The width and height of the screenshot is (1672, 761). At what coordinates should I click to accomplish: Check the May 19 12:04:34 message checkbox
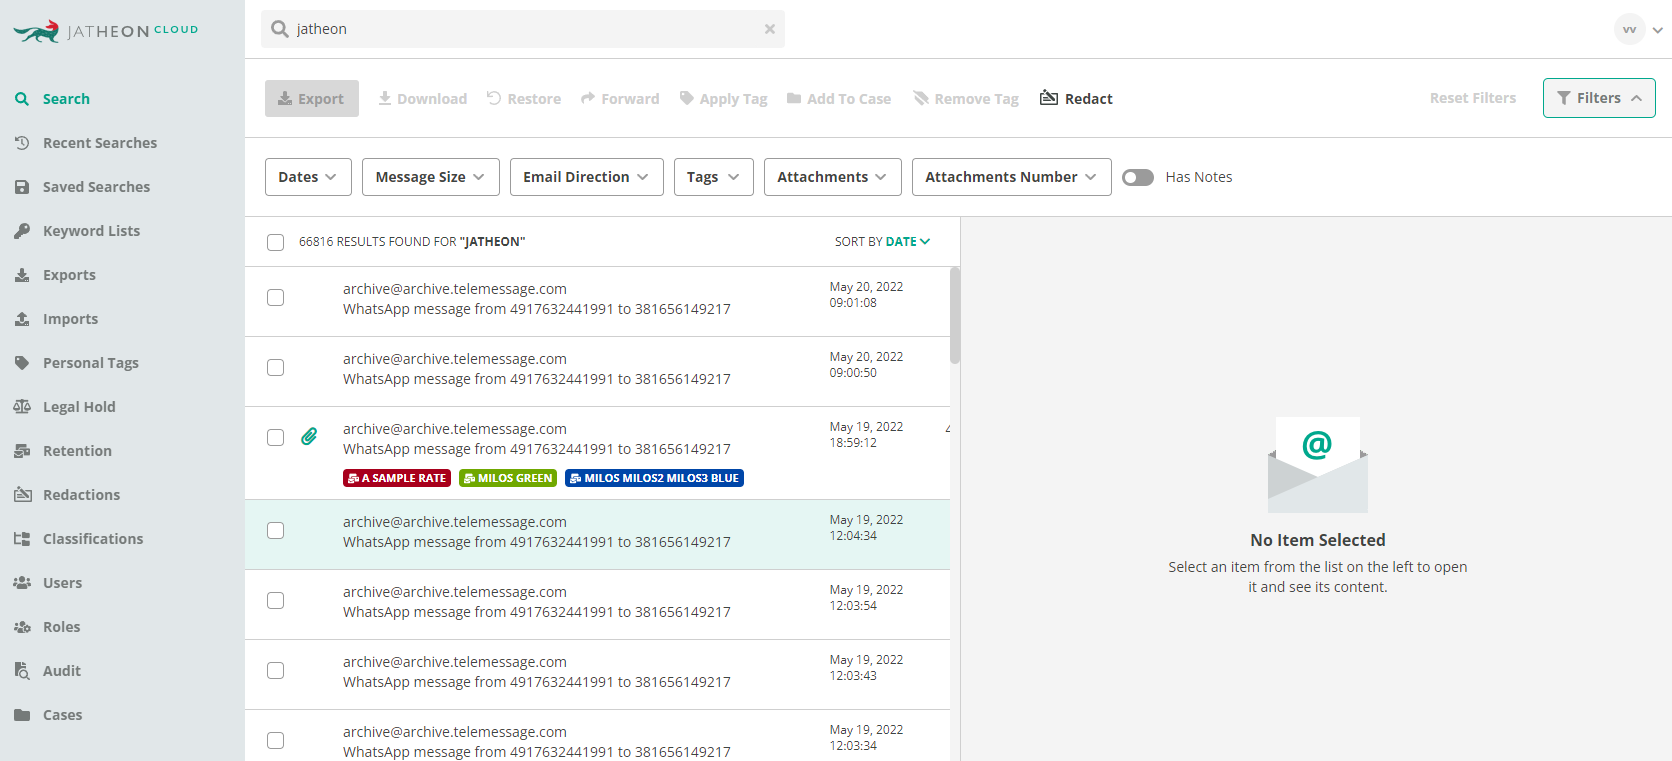tap(275, 530)
